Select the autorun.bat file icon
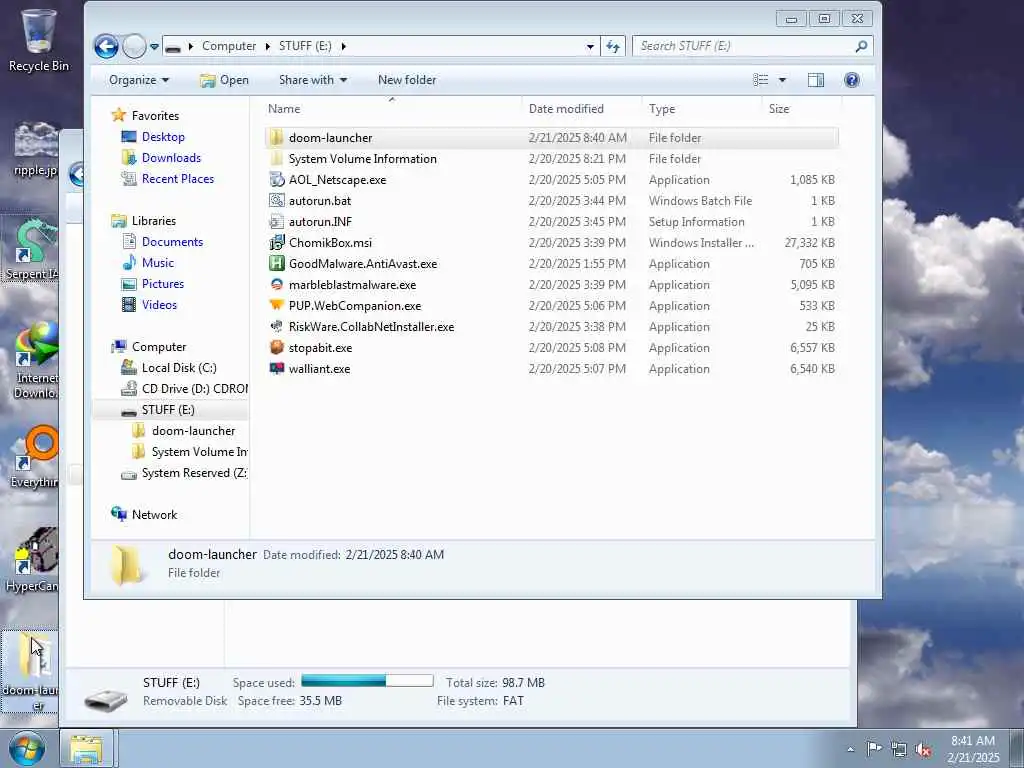 [x=276, y=200]
